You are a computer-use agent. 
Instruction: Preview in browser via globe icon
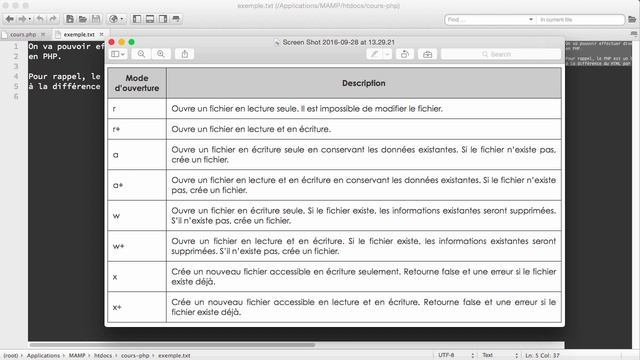[x=114, y=19]
